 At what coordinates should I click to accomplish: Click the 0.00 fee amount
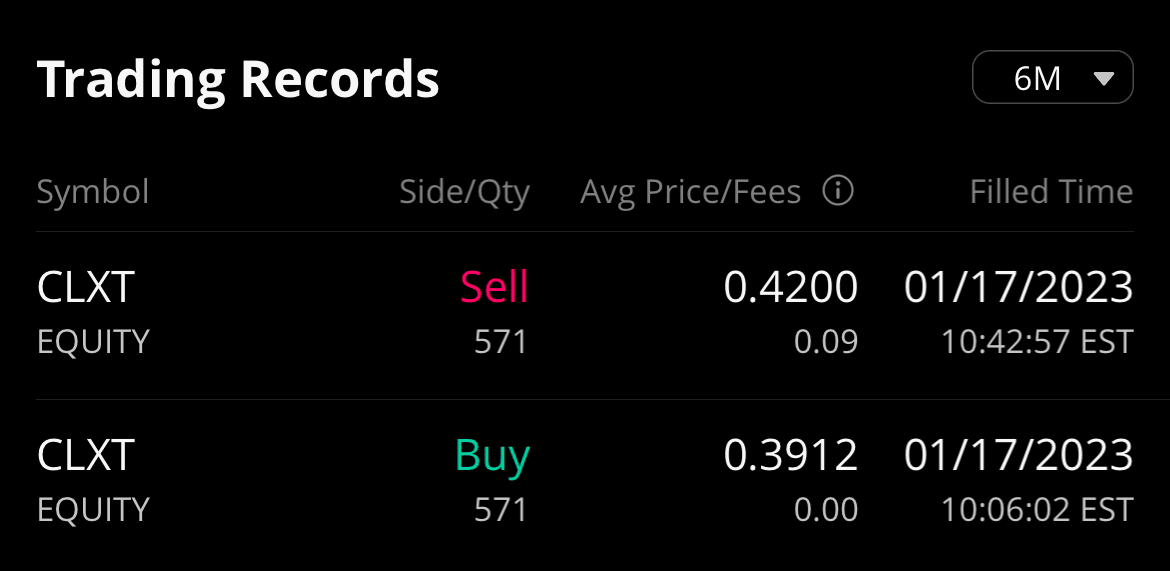coord(826,510)
